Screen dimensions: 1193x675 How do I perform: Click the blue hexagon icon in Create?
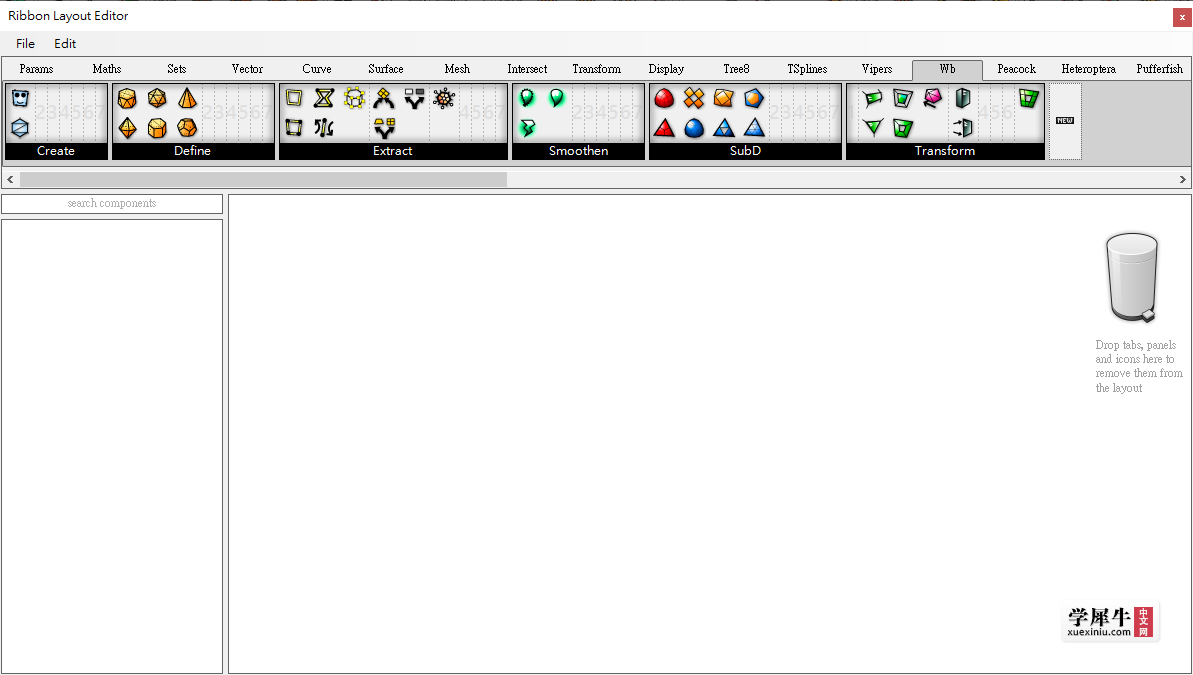pyautogui.click(x=21, y=128)
